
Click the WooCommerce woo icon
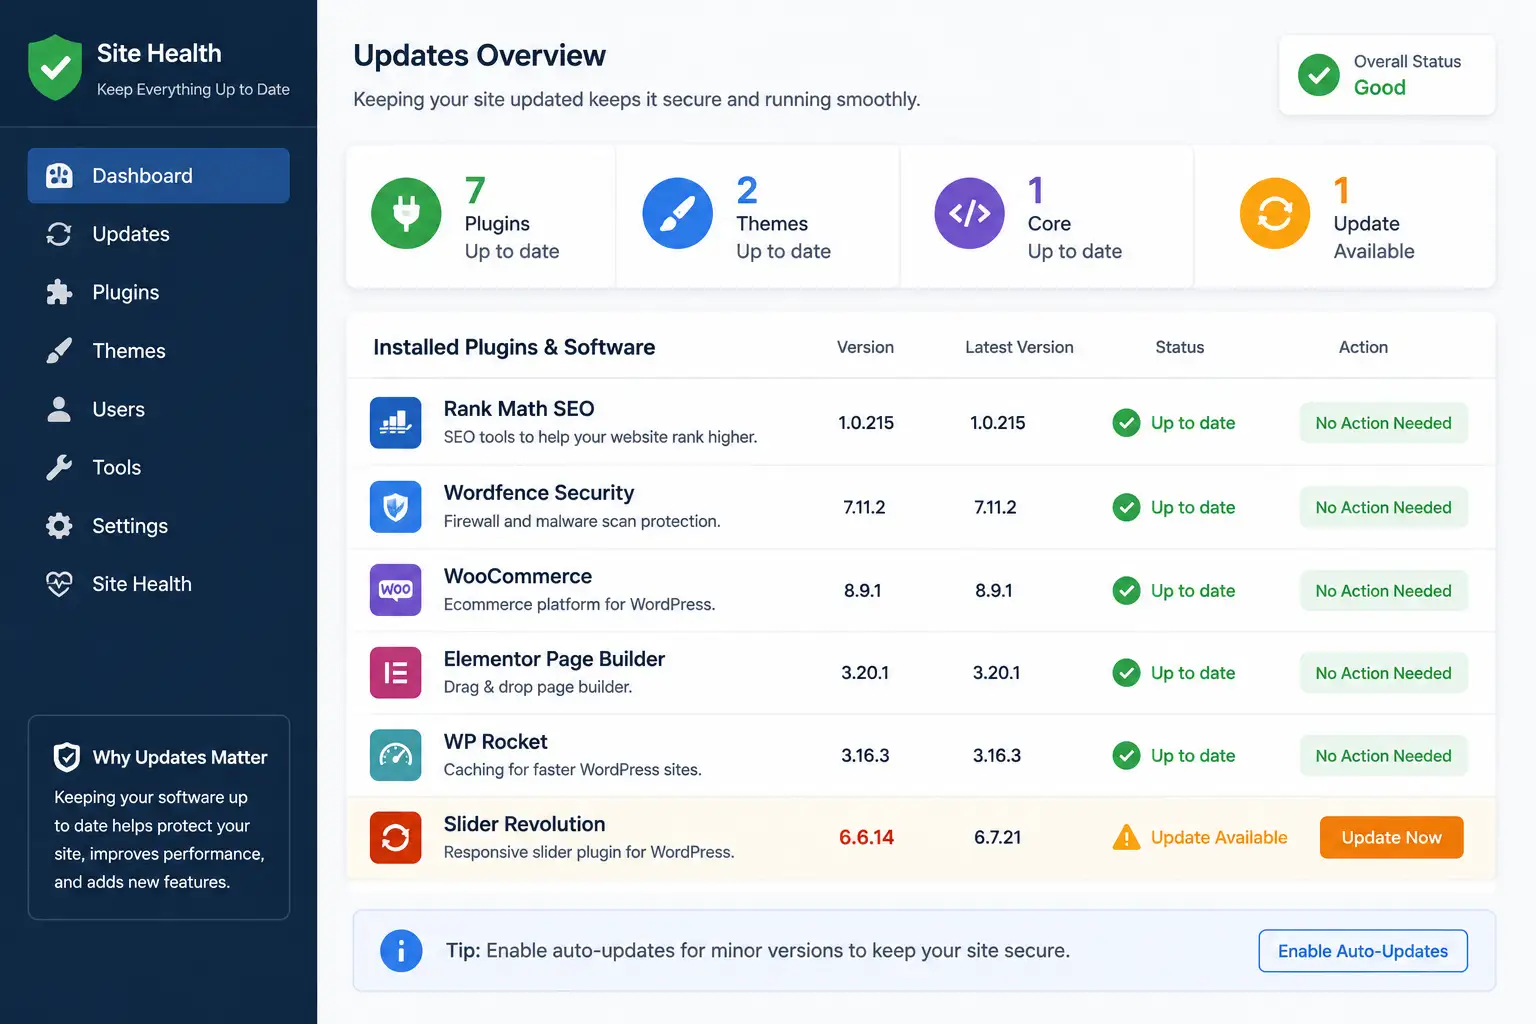395,590
